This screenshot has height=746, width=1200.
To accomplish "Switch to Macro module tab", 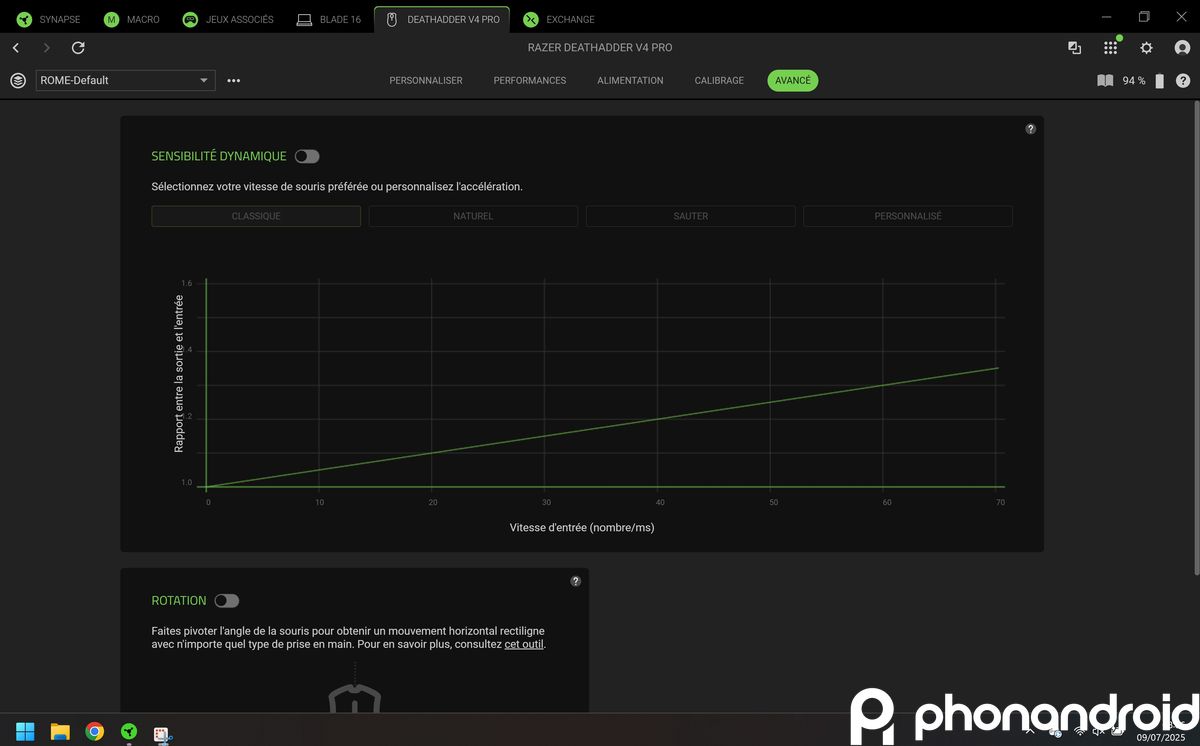I will coord(133,19).
